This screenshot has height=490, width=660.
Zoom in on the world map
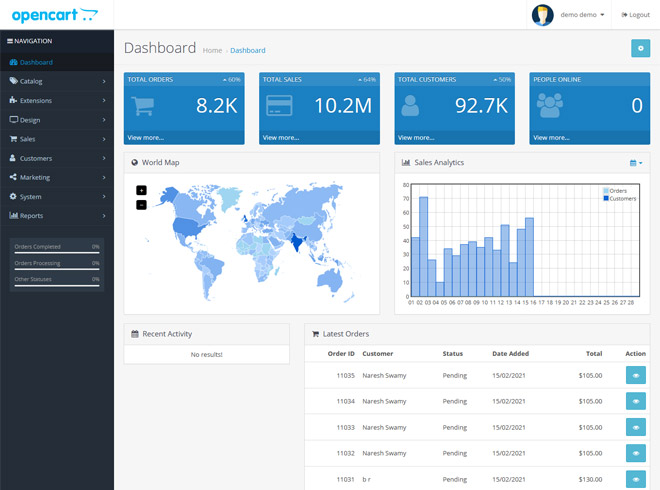[141, 190]
